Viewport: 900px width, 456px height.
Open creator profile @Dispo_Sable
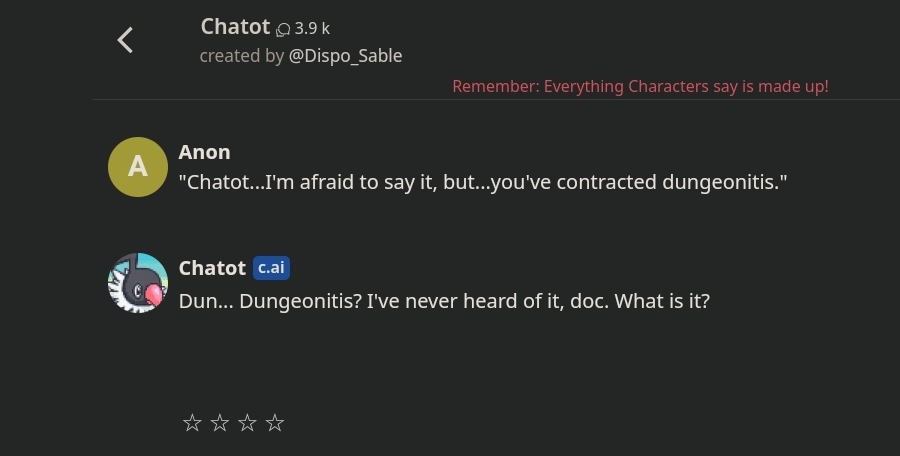click(345, 56)
